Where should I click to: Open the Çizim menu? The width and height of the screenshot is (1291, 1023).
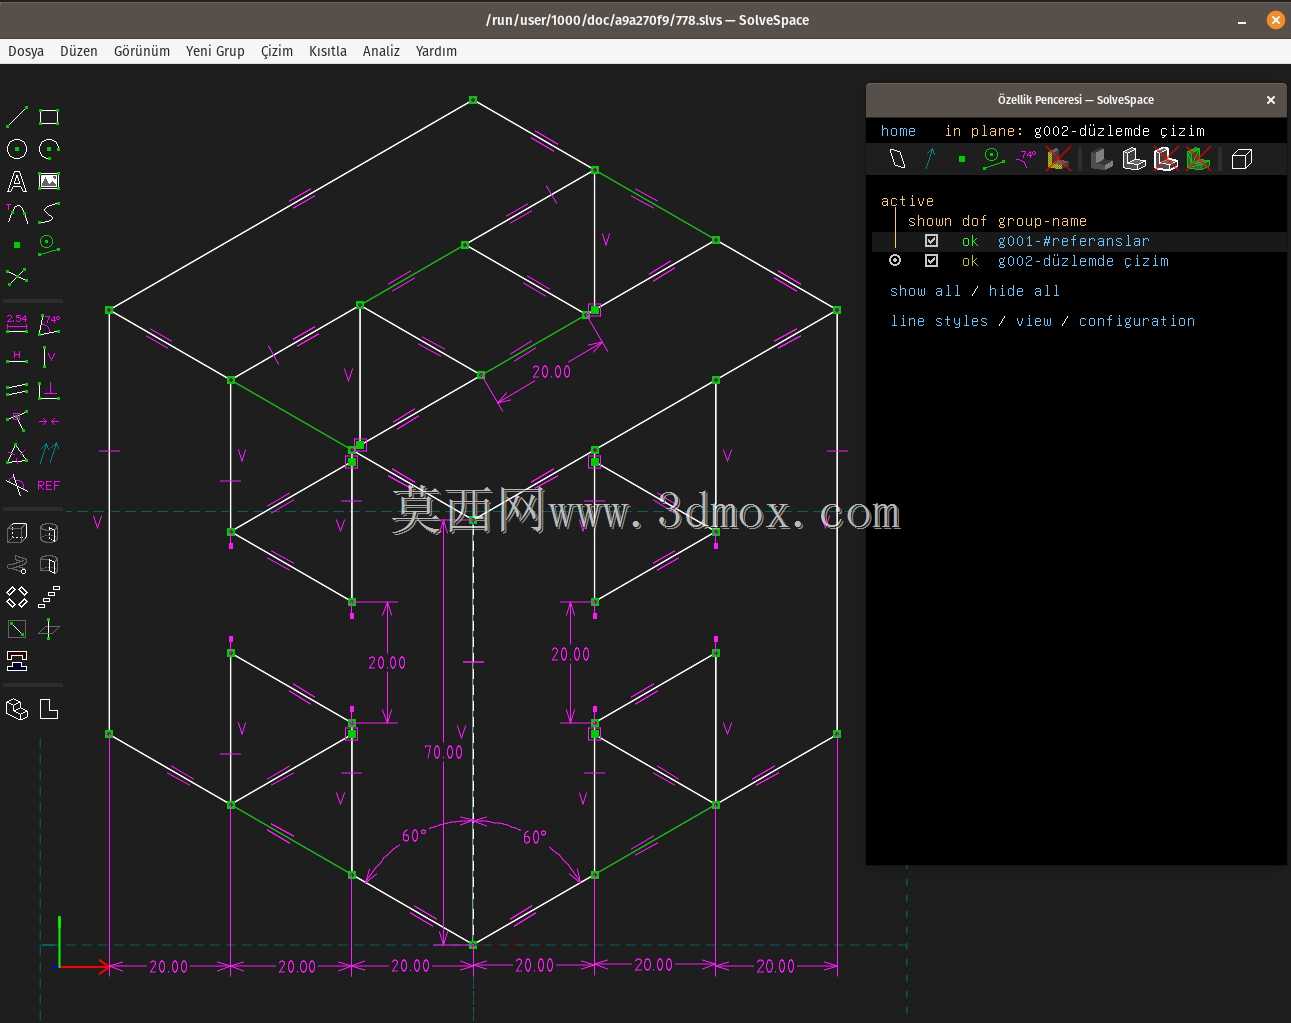point(277,51)
